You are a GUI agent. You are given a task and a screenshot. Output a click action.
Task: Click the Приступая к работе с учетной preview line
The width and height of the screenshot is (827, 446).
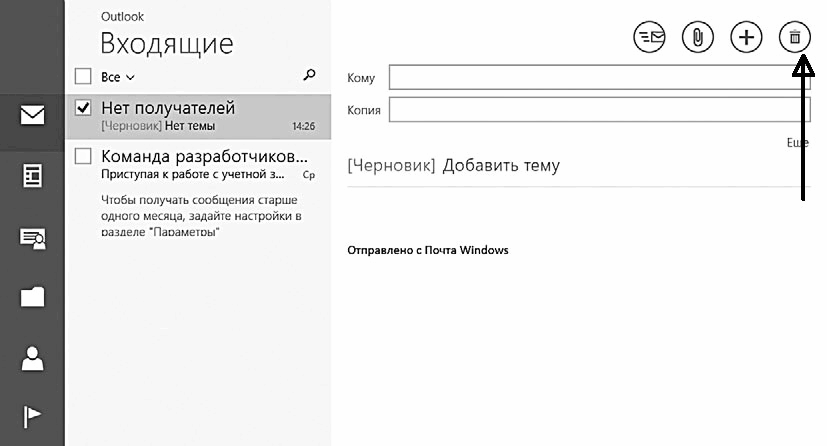(x=193, y=174)
